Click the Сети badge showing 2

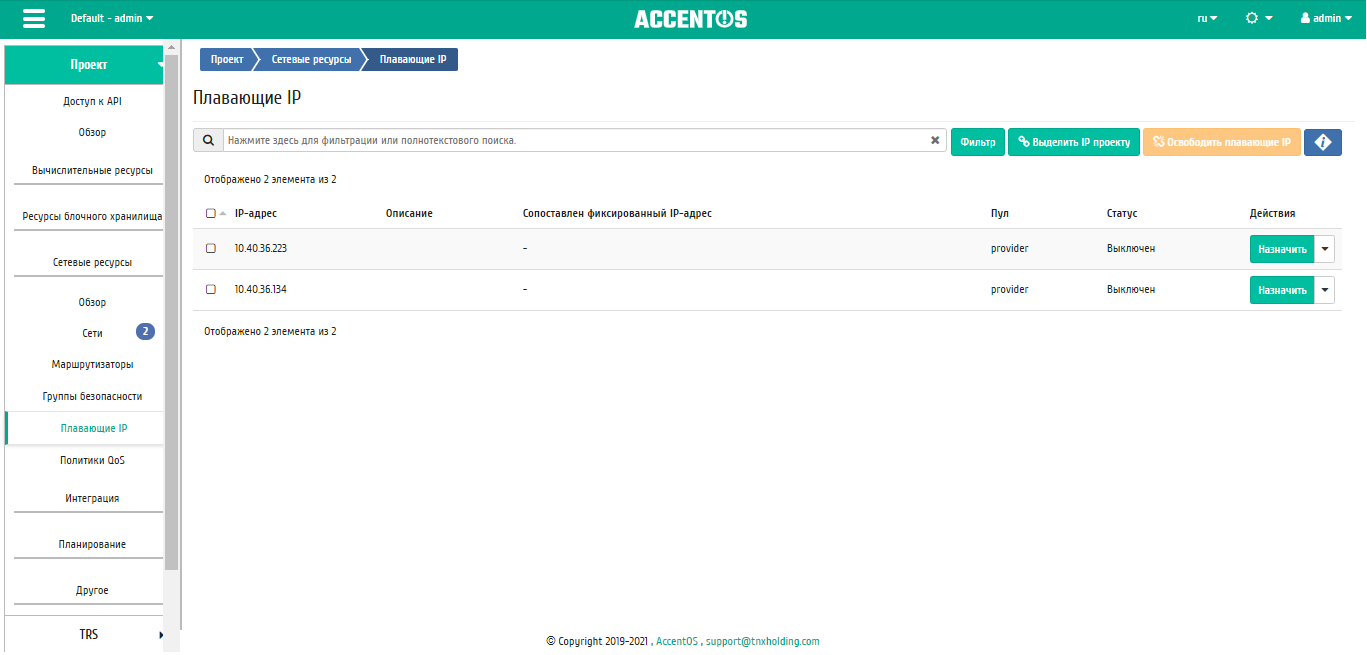pos(145,332)
